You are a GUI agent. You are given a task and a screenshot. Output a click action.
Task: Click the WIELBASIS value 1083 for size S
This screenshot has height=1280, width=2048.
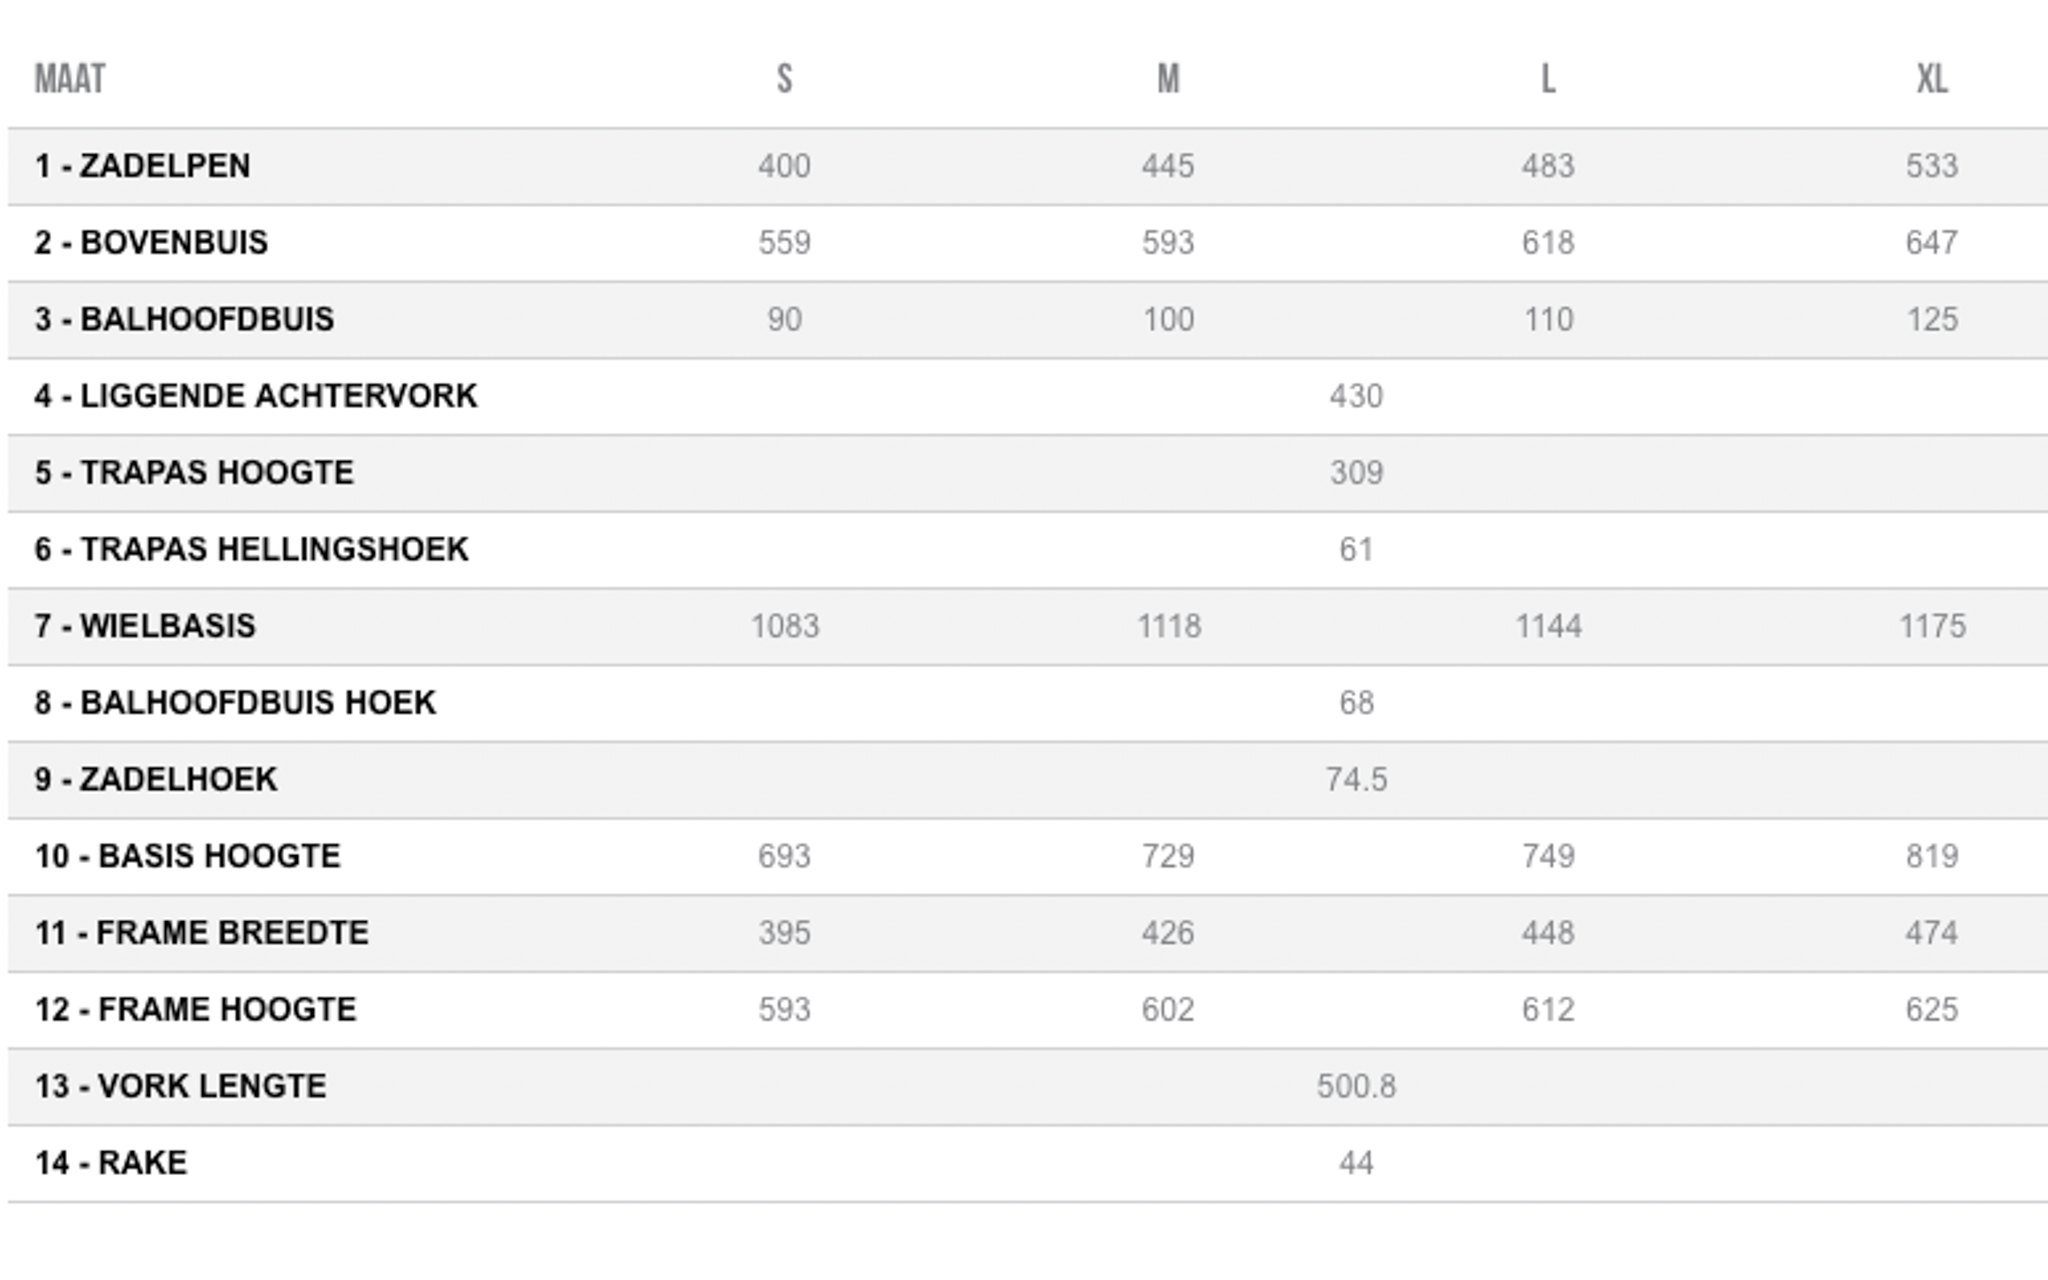pyautogui.click(x=785, y=627)
